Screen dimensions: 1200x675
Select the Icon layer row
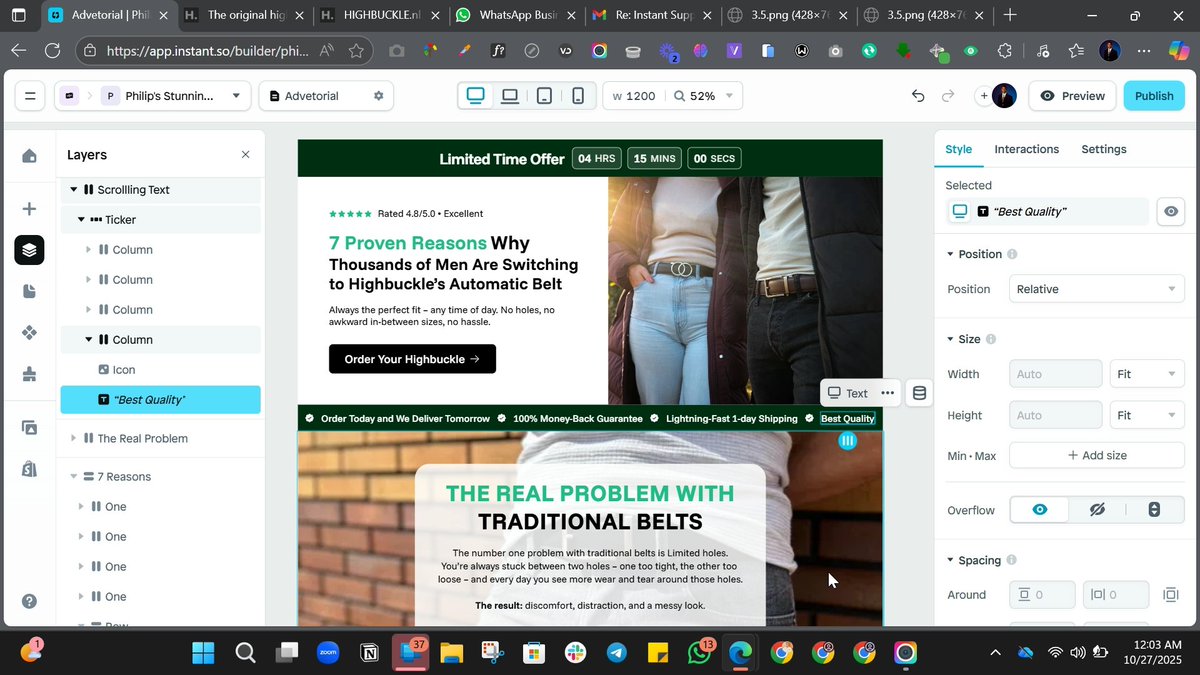click(160, 370)
